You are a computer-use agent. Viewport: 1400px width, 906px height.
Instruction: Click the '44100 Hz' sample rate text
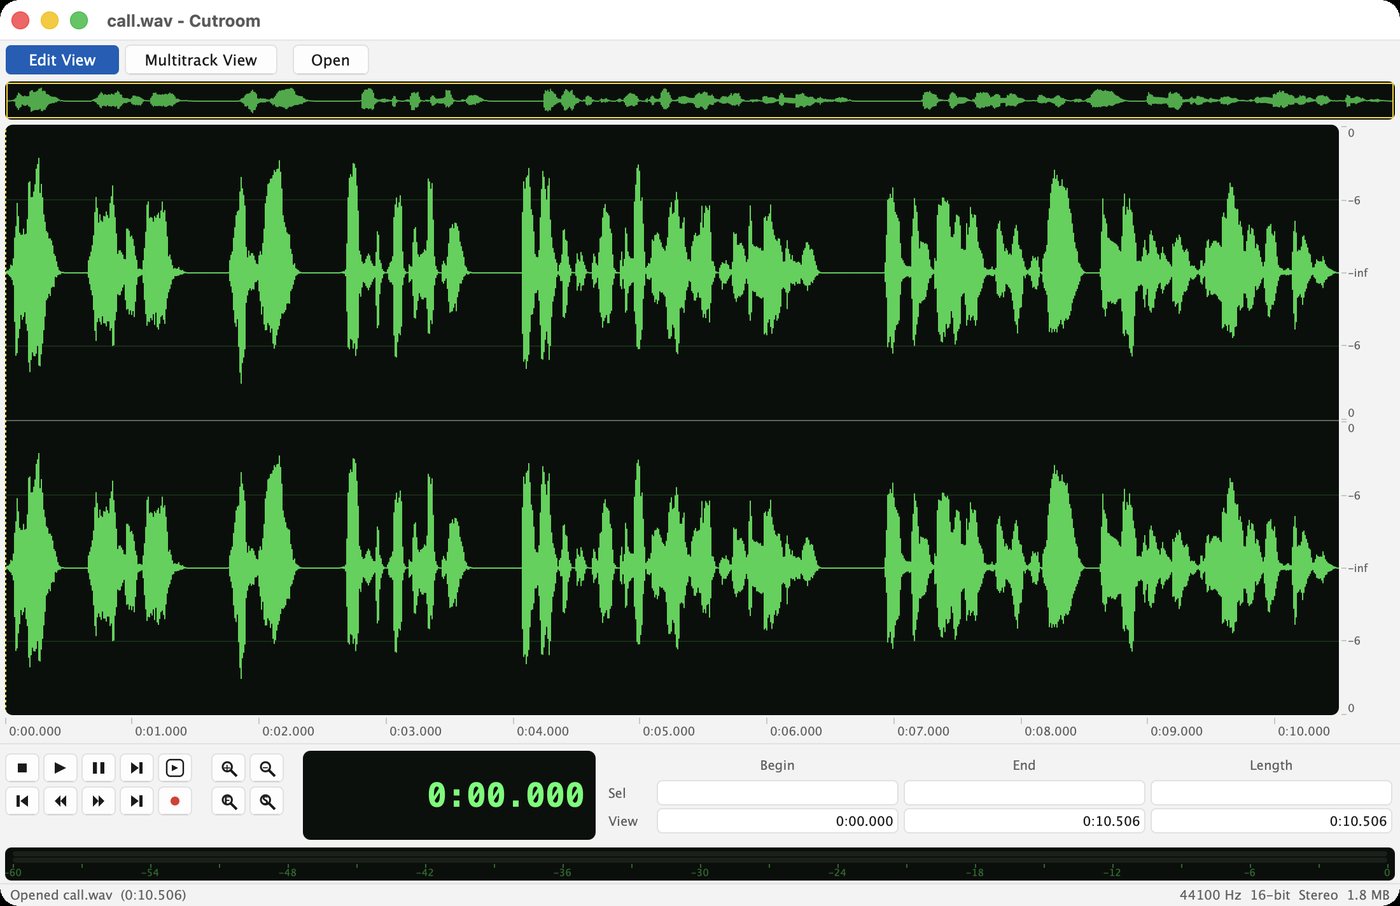click(1210, 895)
